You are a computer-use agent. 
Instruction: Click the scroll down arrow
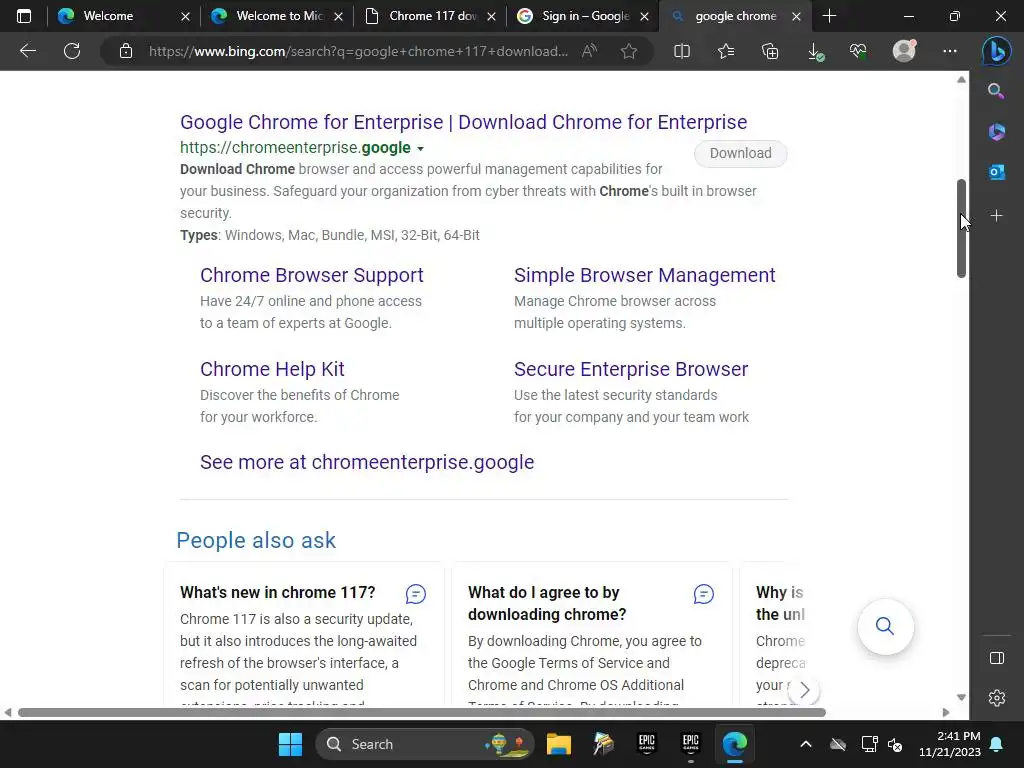[961, 697]
